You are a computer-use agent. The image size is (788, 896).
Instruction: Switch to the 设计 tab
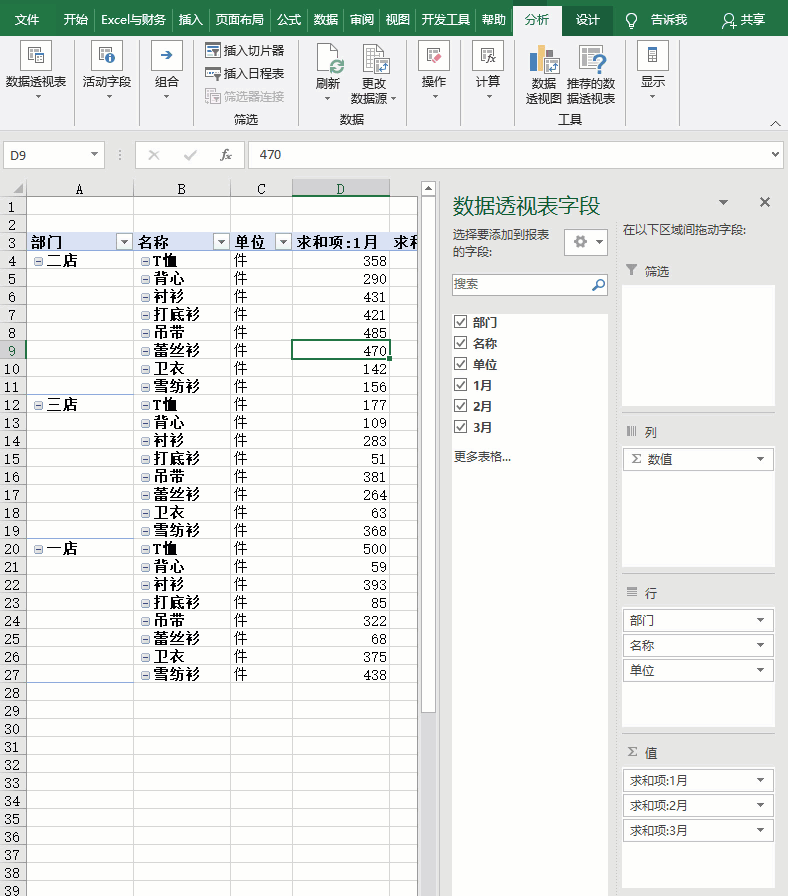tap(587, 20)
